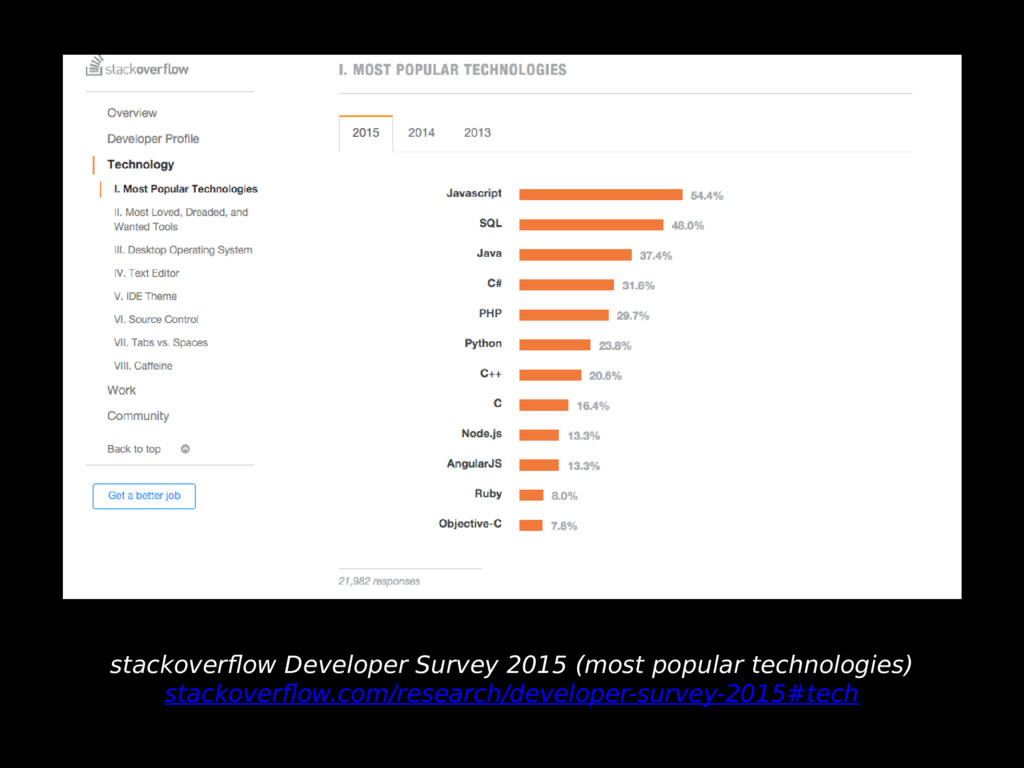Open VII. Tabs vs. Spaces
Image resolution: width=1024 pixels, height=768 pixels.
[161, 343]
